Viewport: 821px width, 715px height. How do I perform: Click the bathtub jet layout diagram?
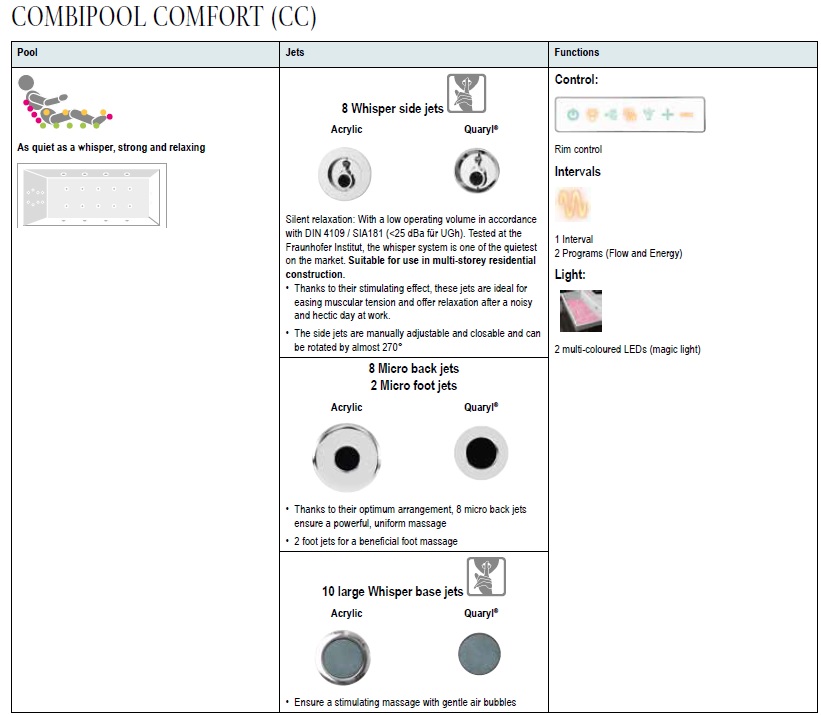click(92, 195)
